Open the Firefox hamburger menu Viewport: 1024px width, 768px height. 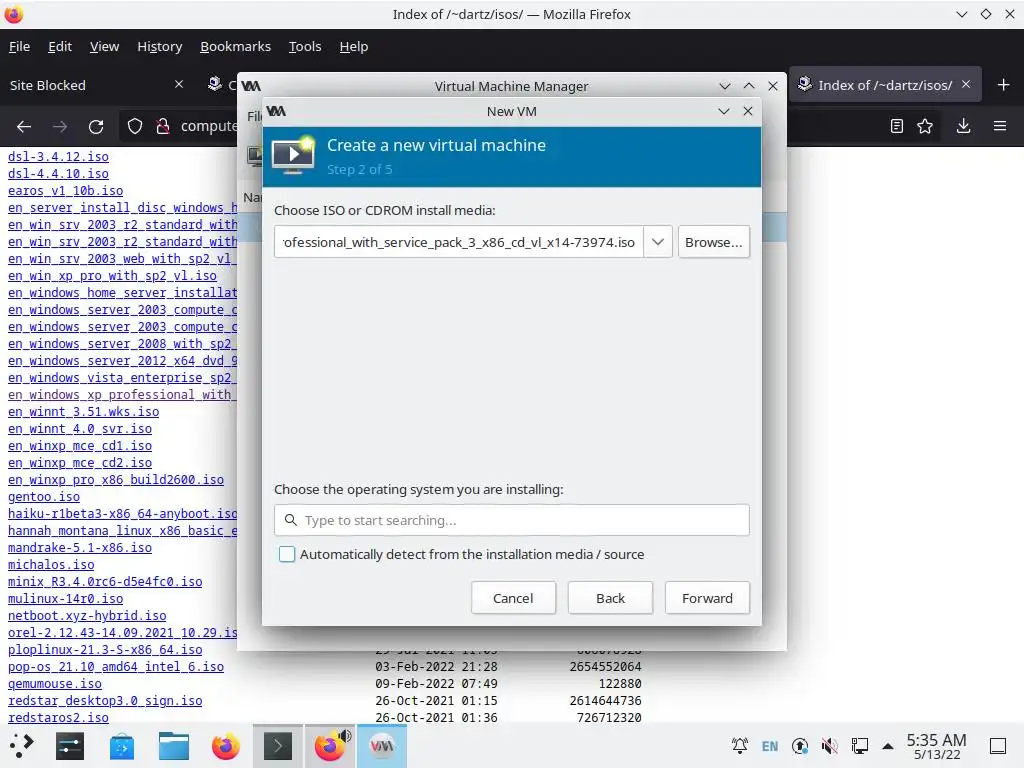click(1000, 126)
